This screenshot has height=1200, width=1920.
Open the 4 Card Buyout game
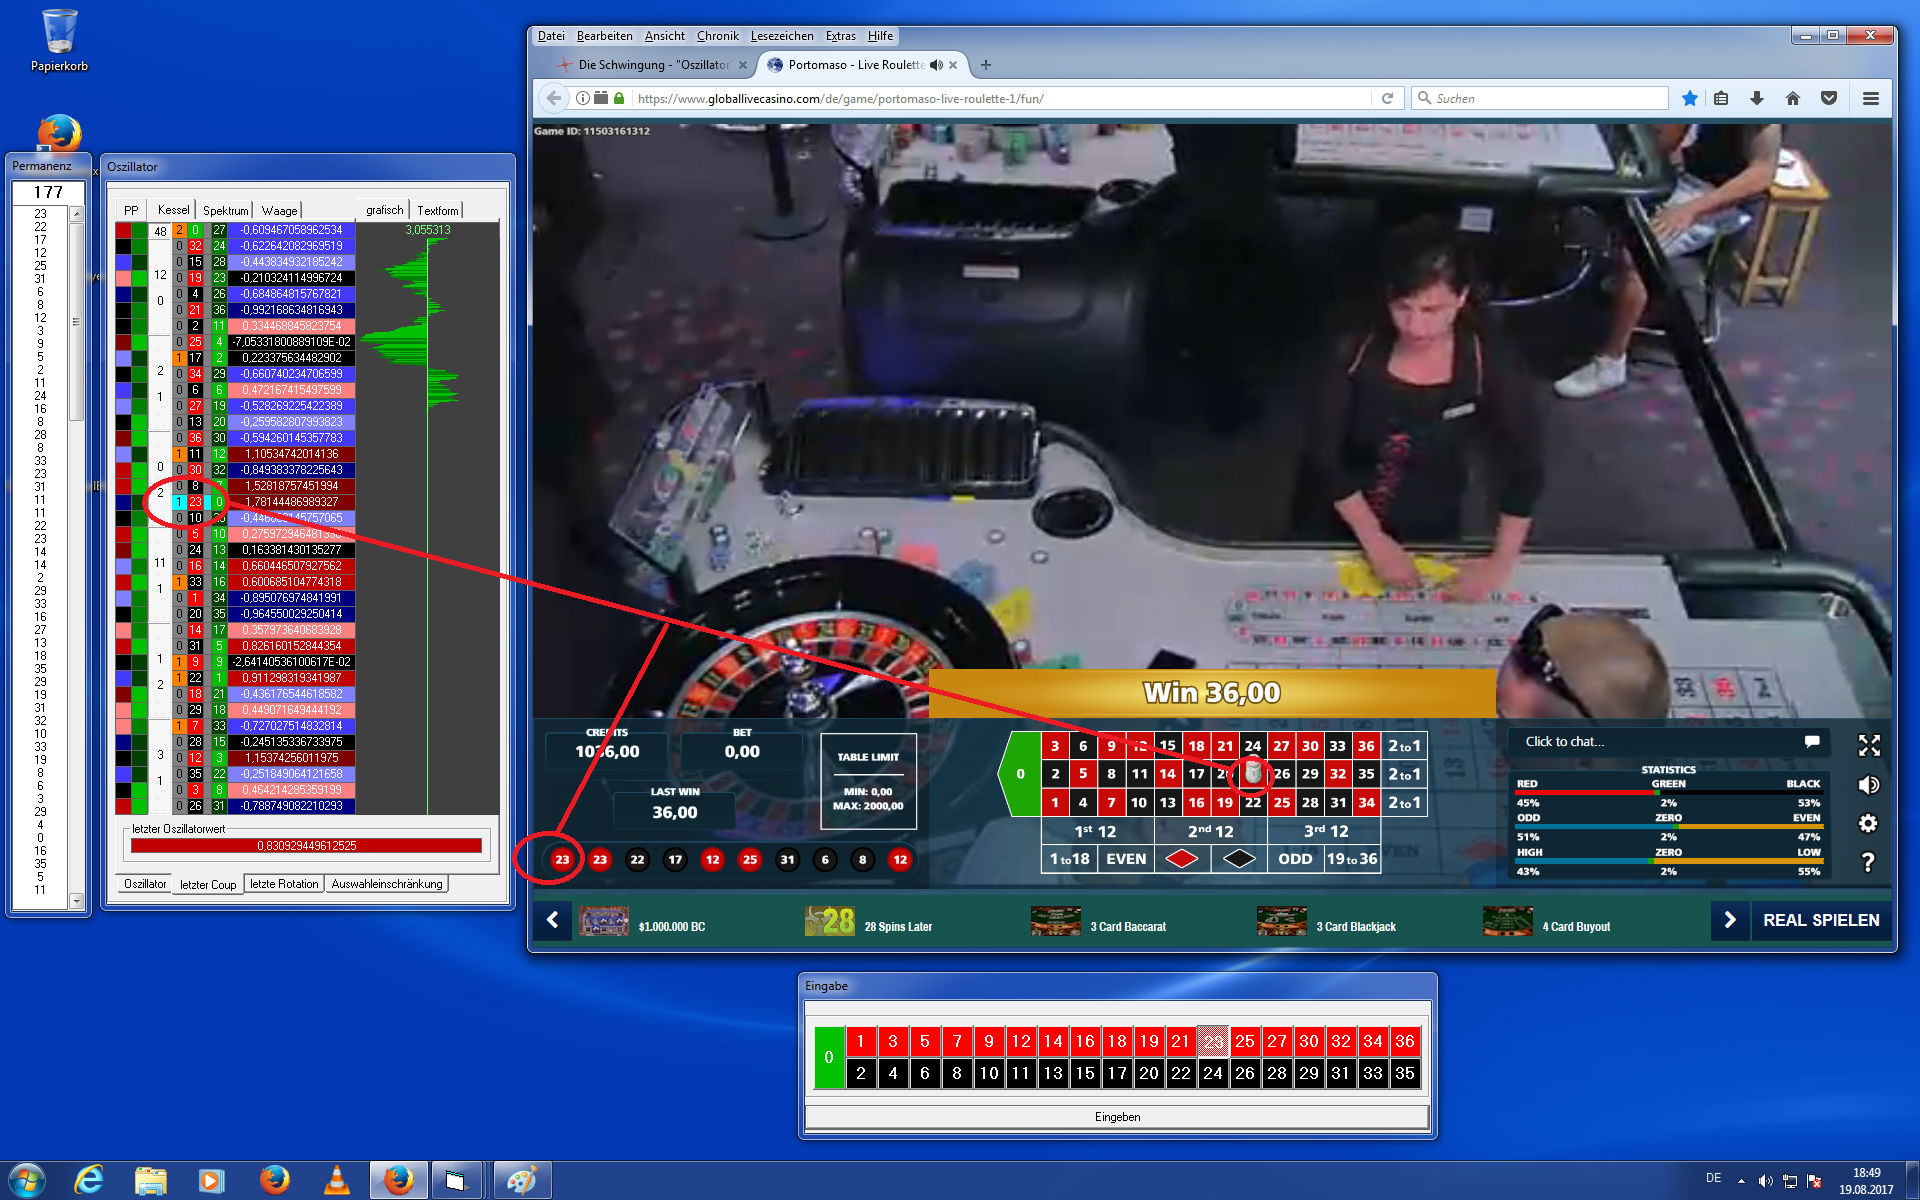1548,922
